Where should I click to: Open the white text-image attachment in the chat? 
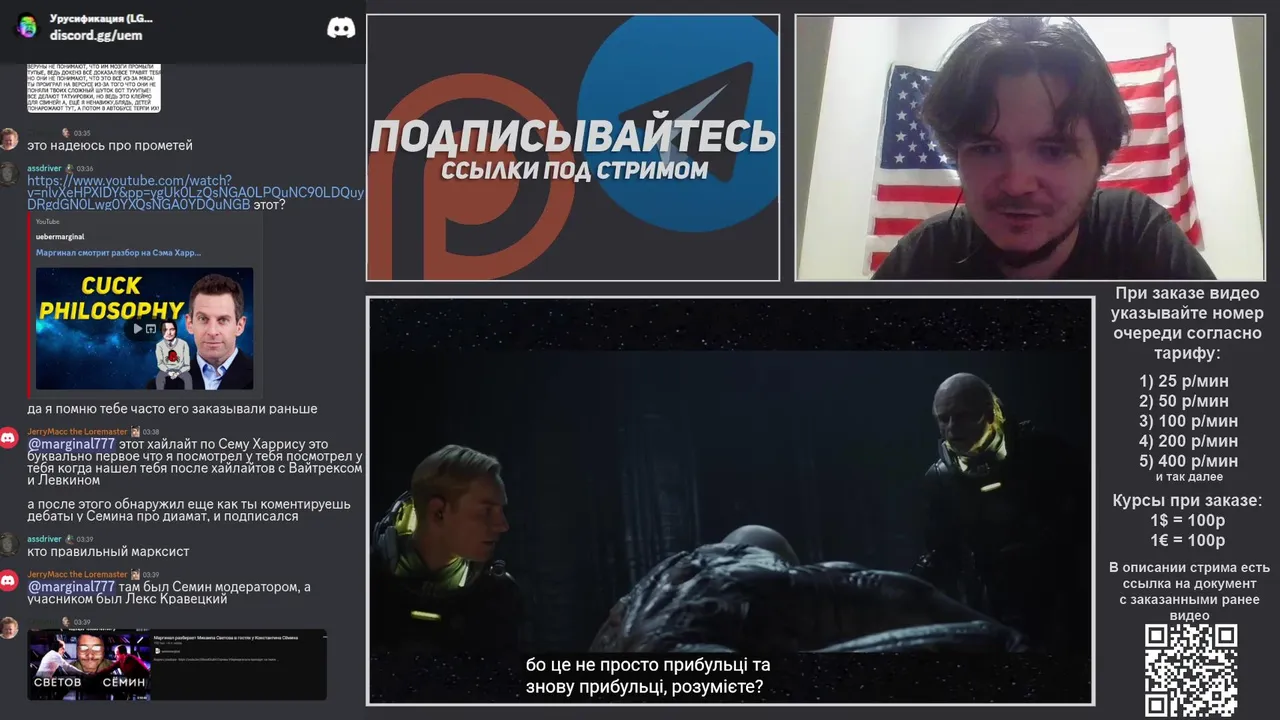(93, 88)
